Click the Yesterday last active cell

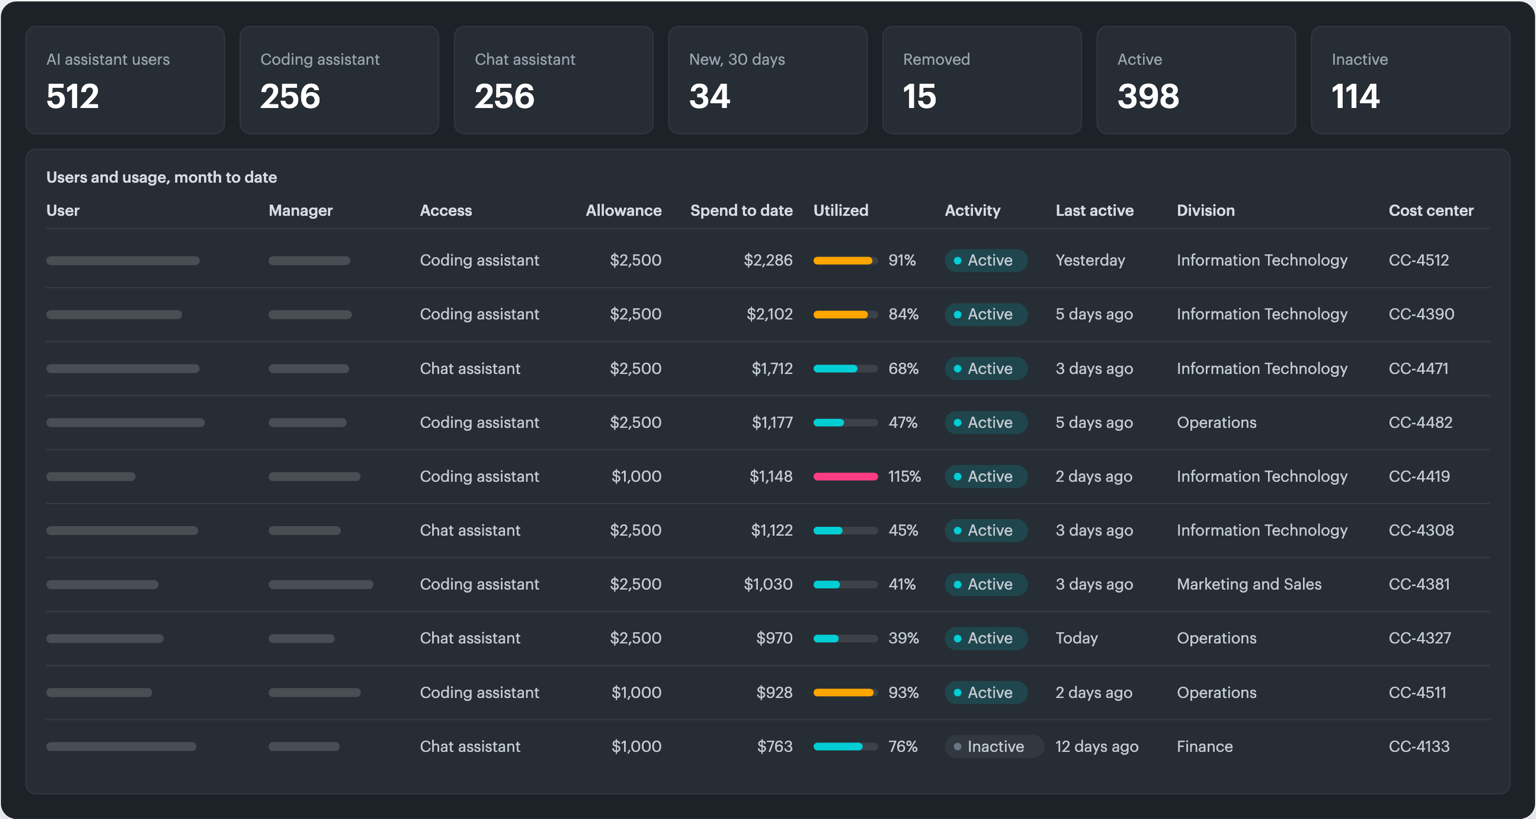pos(1090,260)
